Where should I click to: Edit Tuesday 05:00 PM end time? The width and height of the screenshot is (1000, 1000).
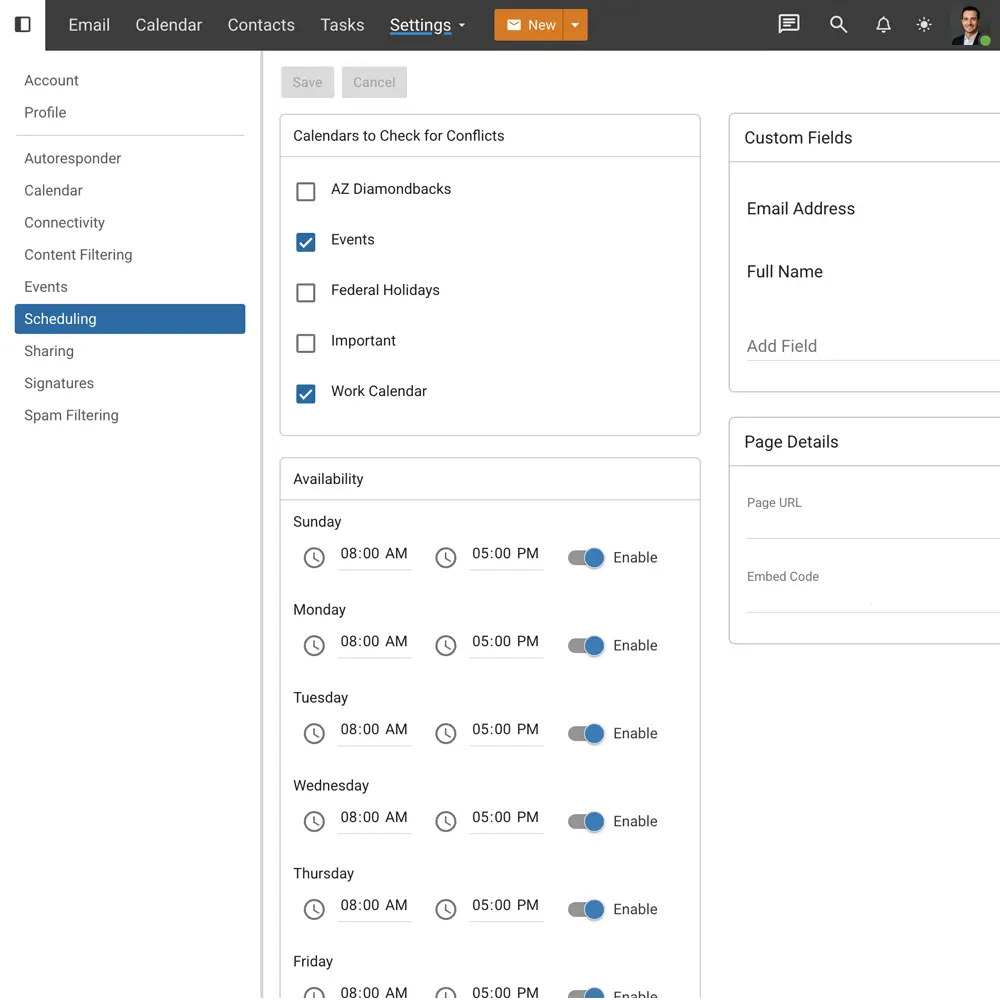506,730
